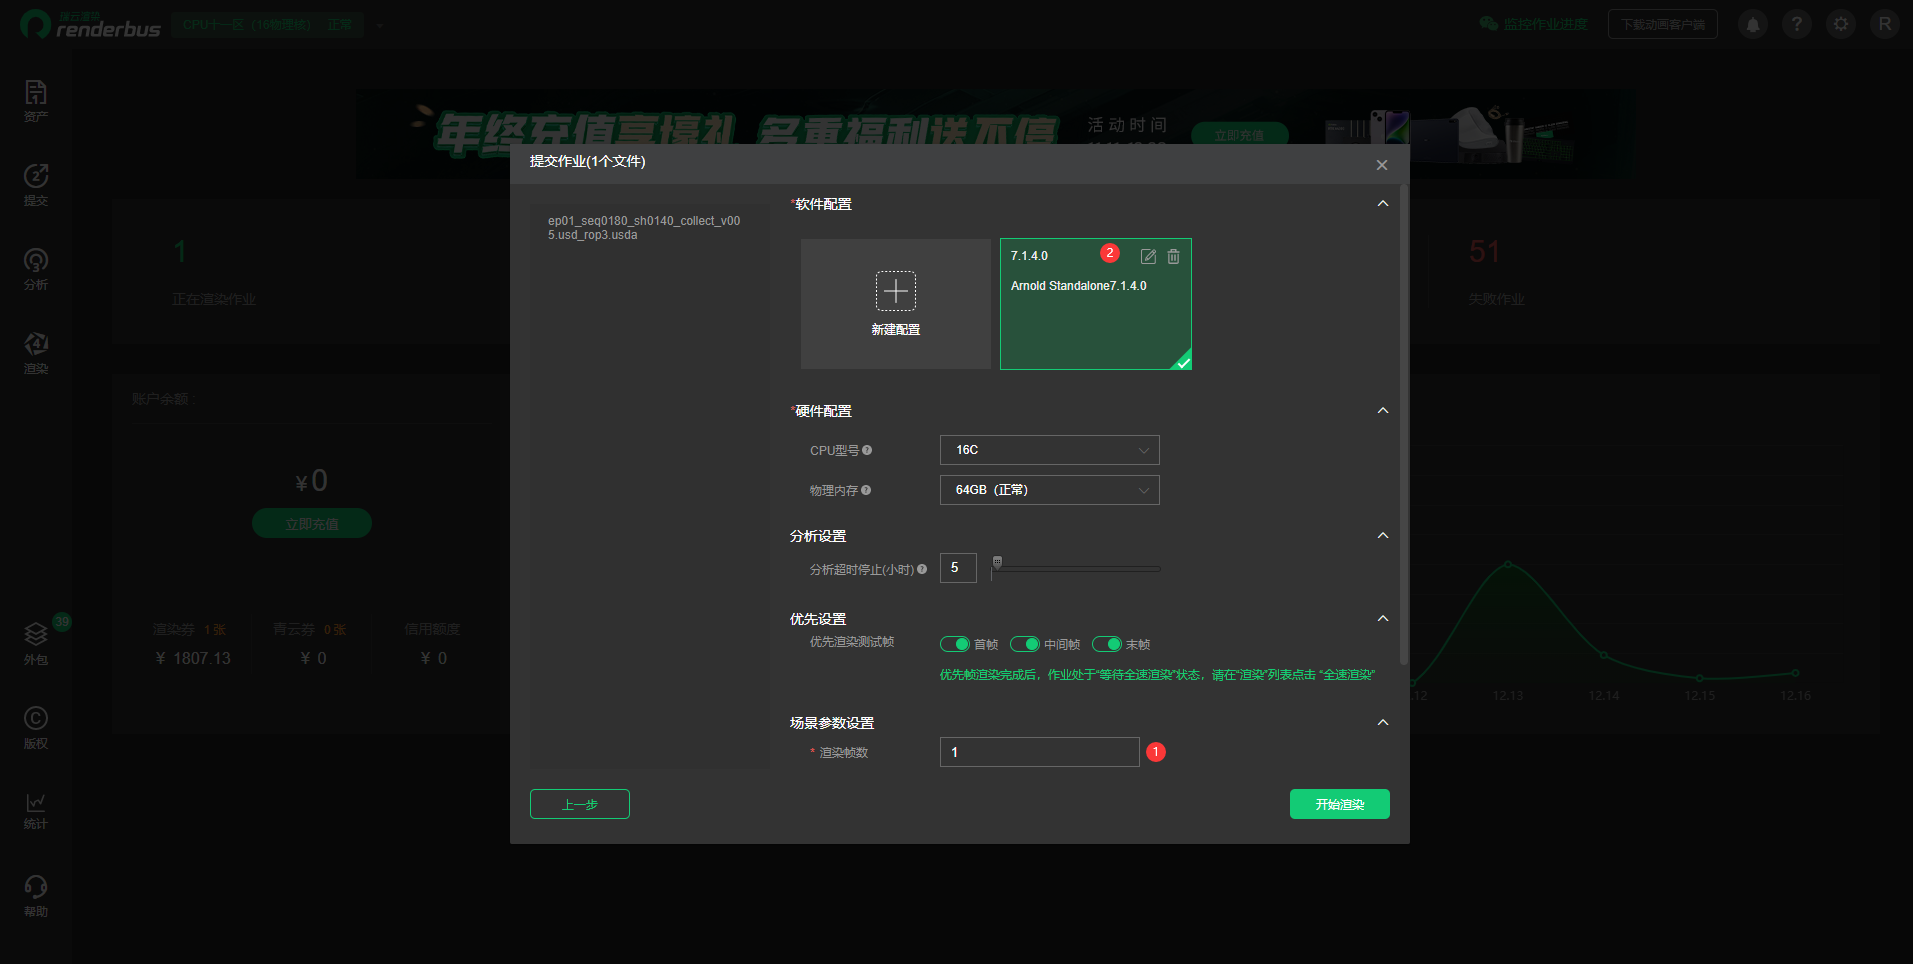Open the 监控作业进度 link

[x=1546, y=24]
